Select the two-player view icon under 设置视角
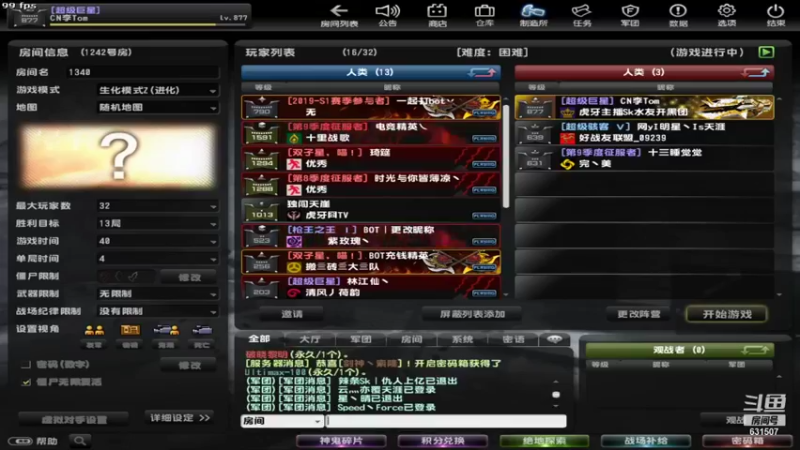 pos(94,331)
